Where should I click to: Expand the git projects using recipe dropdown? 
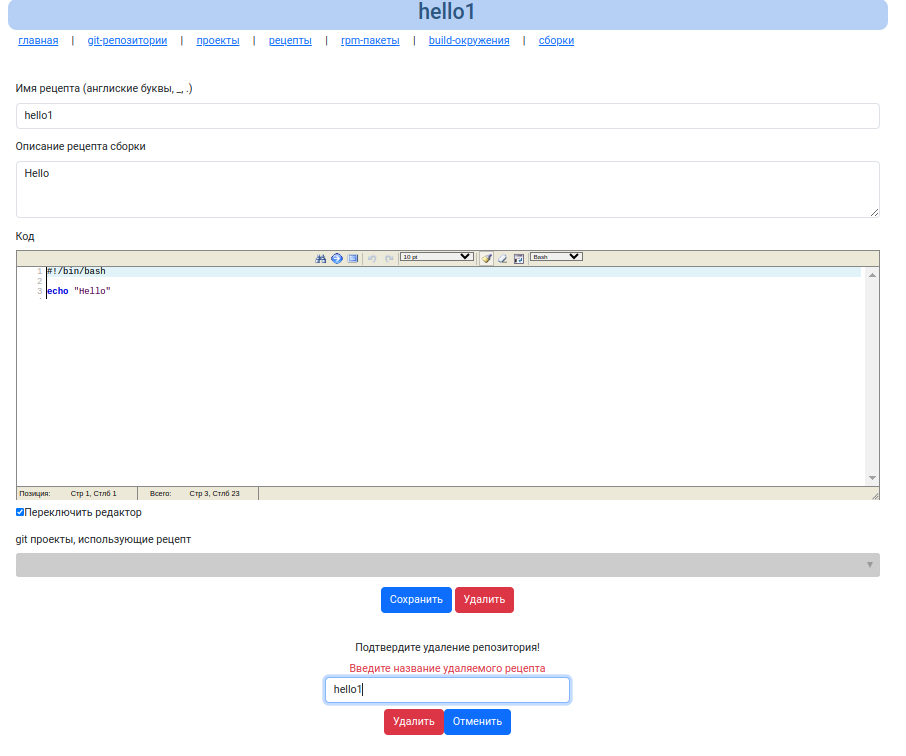[447, 565]
